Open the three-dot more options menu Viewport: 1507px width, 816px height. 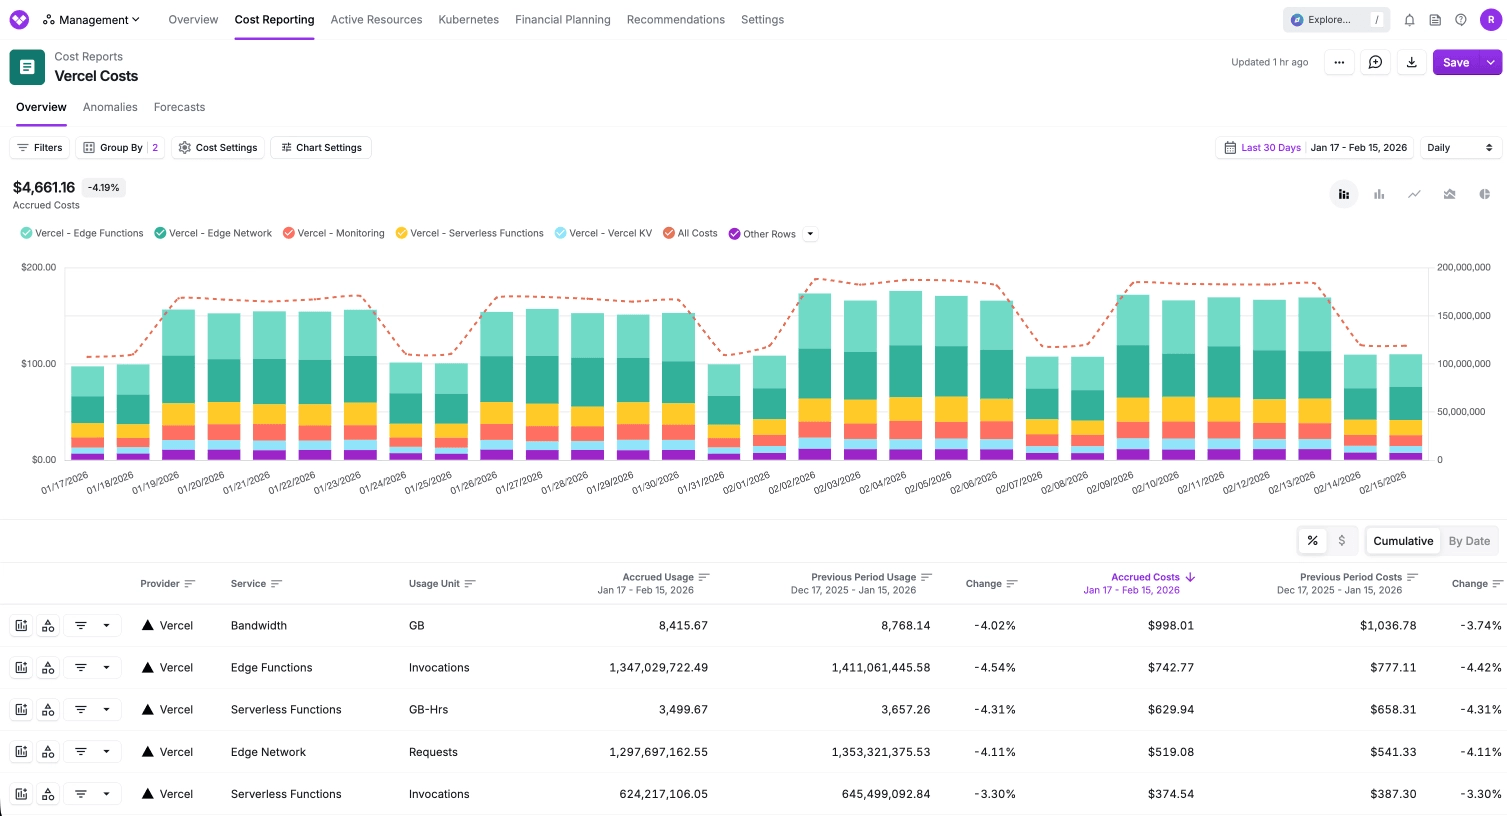(x=1339, y=62)
